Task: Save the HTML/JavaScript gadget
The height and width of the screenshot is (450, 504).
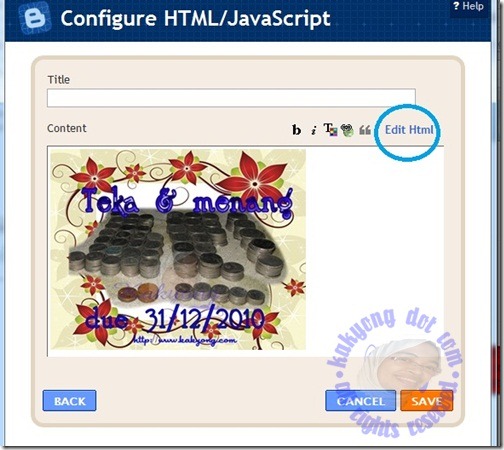Action: click(426, 401)
